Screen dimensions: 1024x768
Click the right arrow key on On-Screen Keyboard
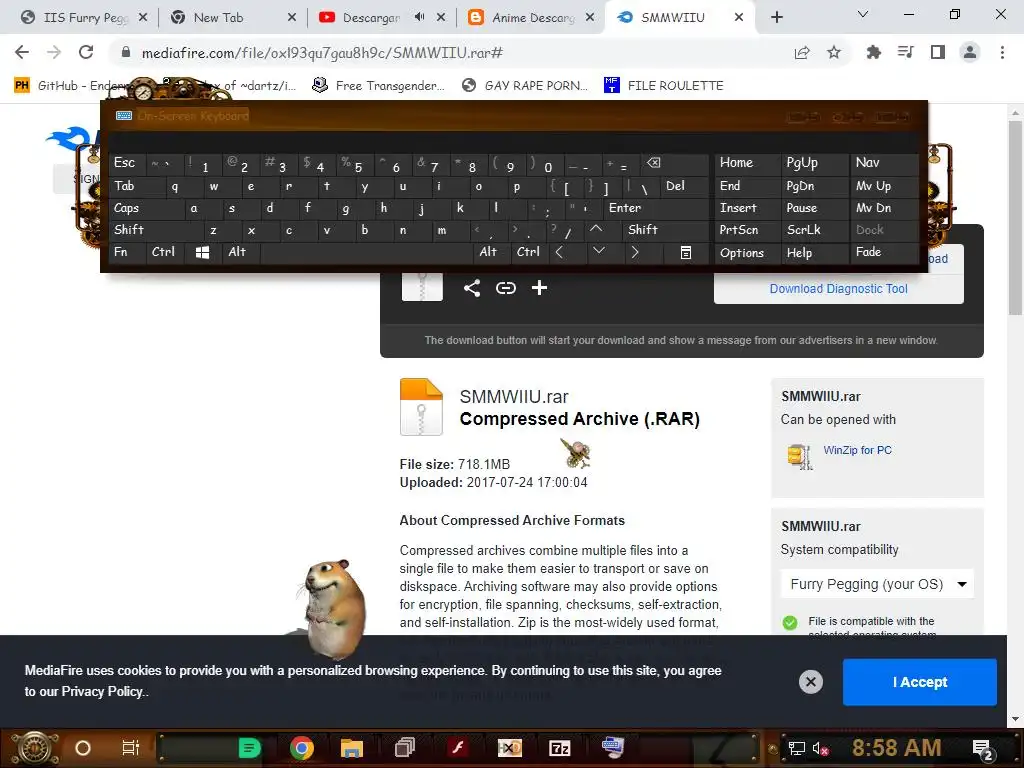(635, 252)
